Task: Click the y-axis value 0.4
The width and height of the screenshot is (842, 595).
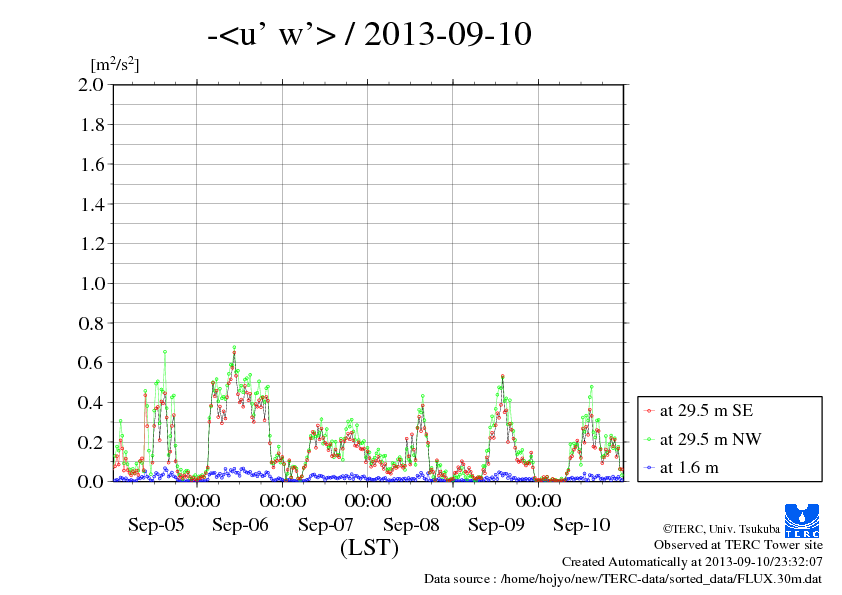Action: pos(91,402)
